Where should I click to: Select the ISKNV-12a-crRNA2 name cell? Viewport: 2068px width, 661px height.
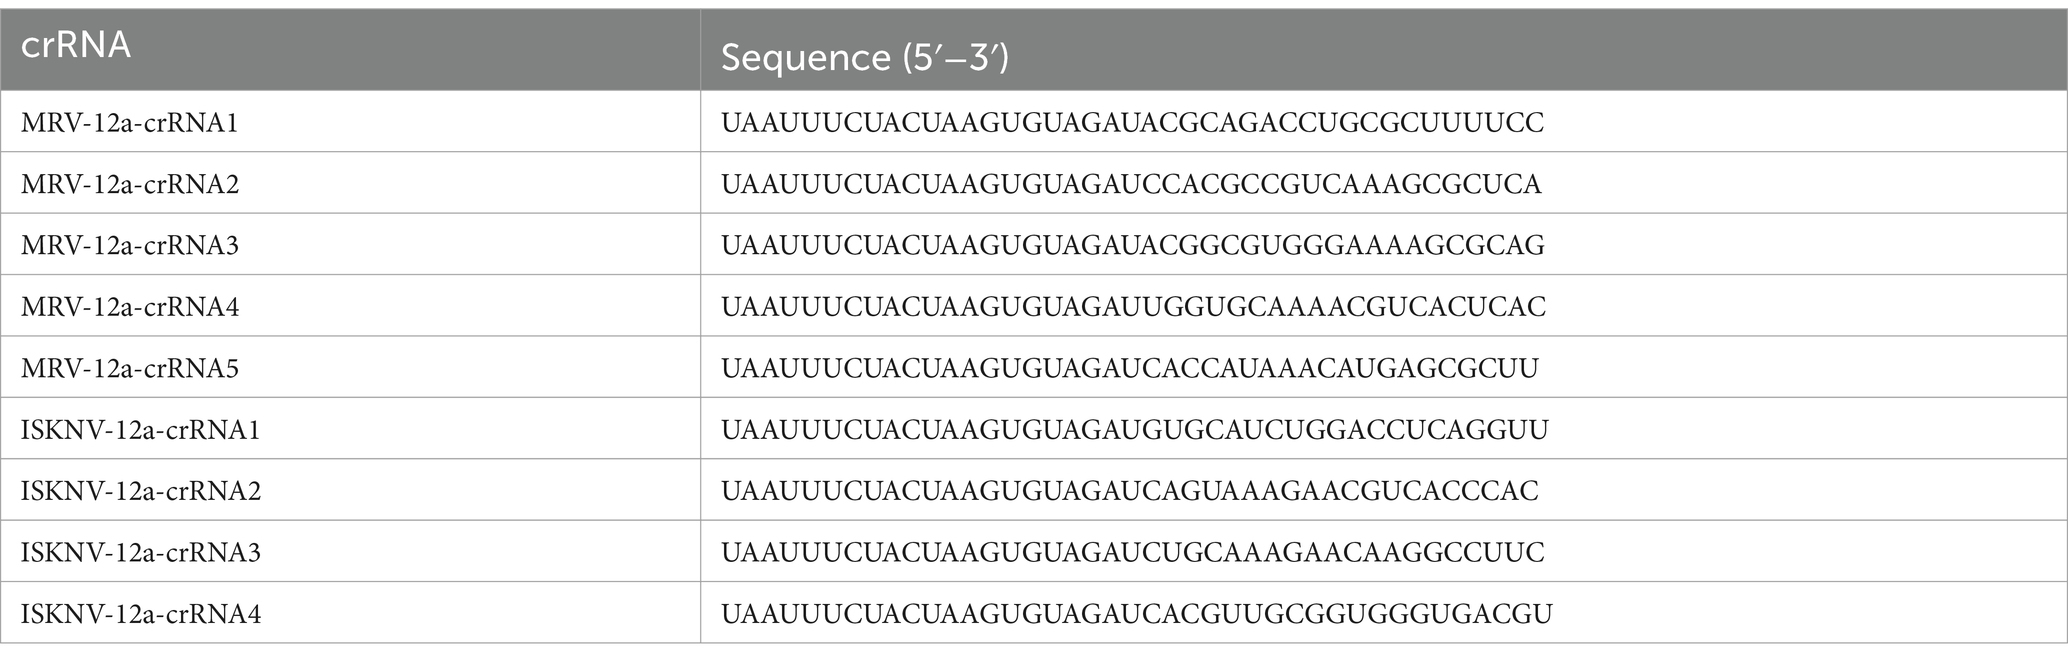350,490
